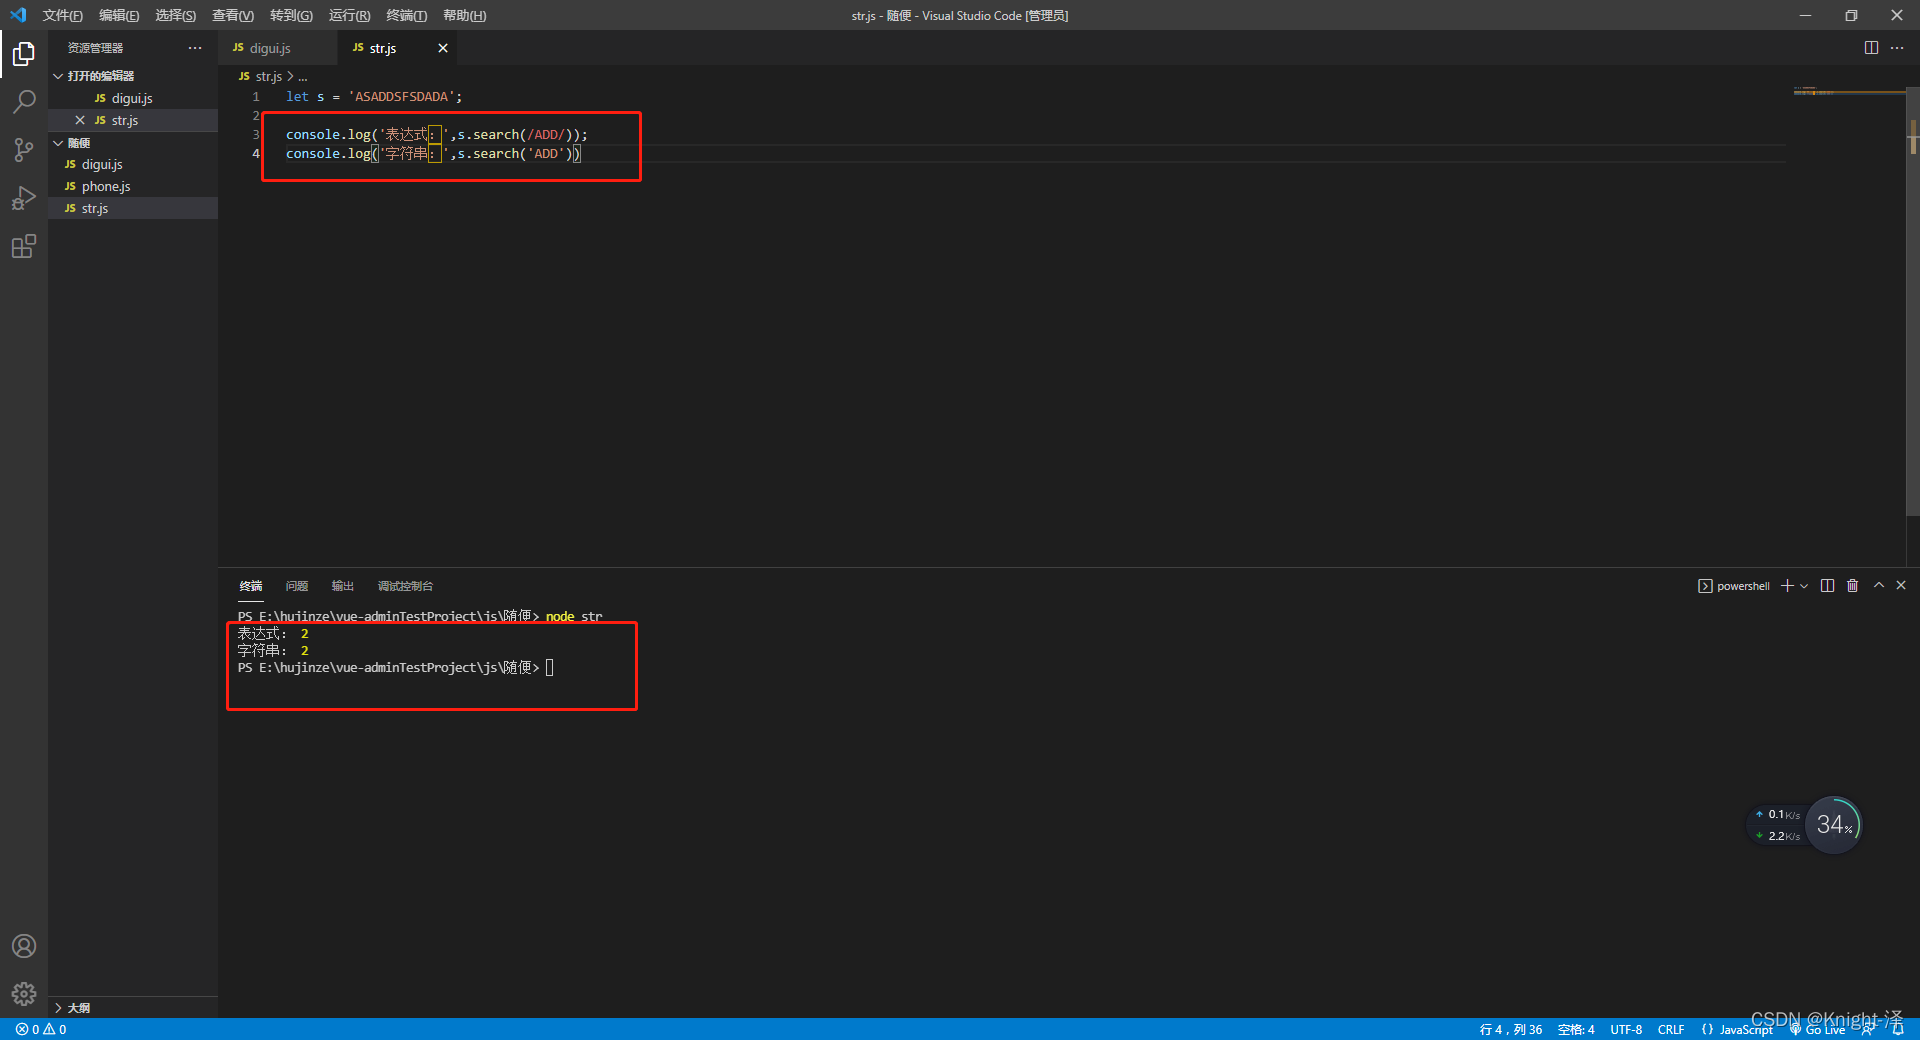
Task: Click breadcrumb ellipsis after str.js
Action: point(303,77)
